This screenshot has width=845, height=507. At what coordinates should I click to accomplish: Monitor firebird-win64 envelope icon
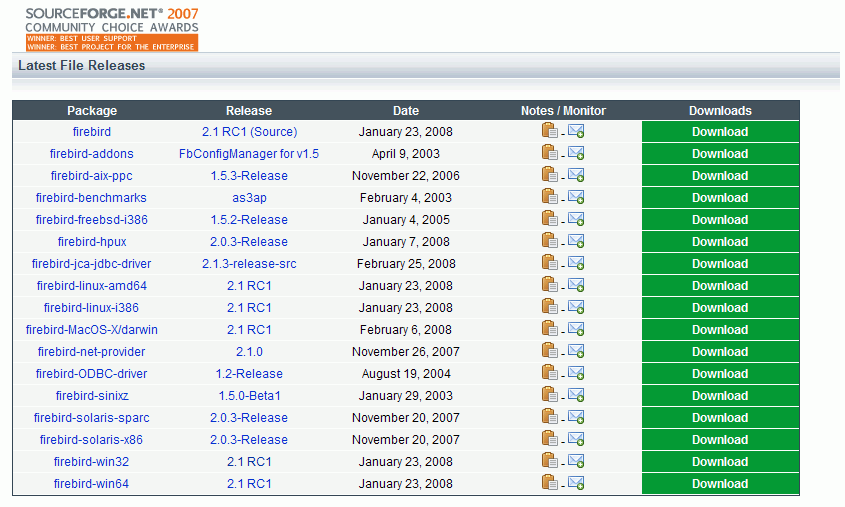(576, 483)
